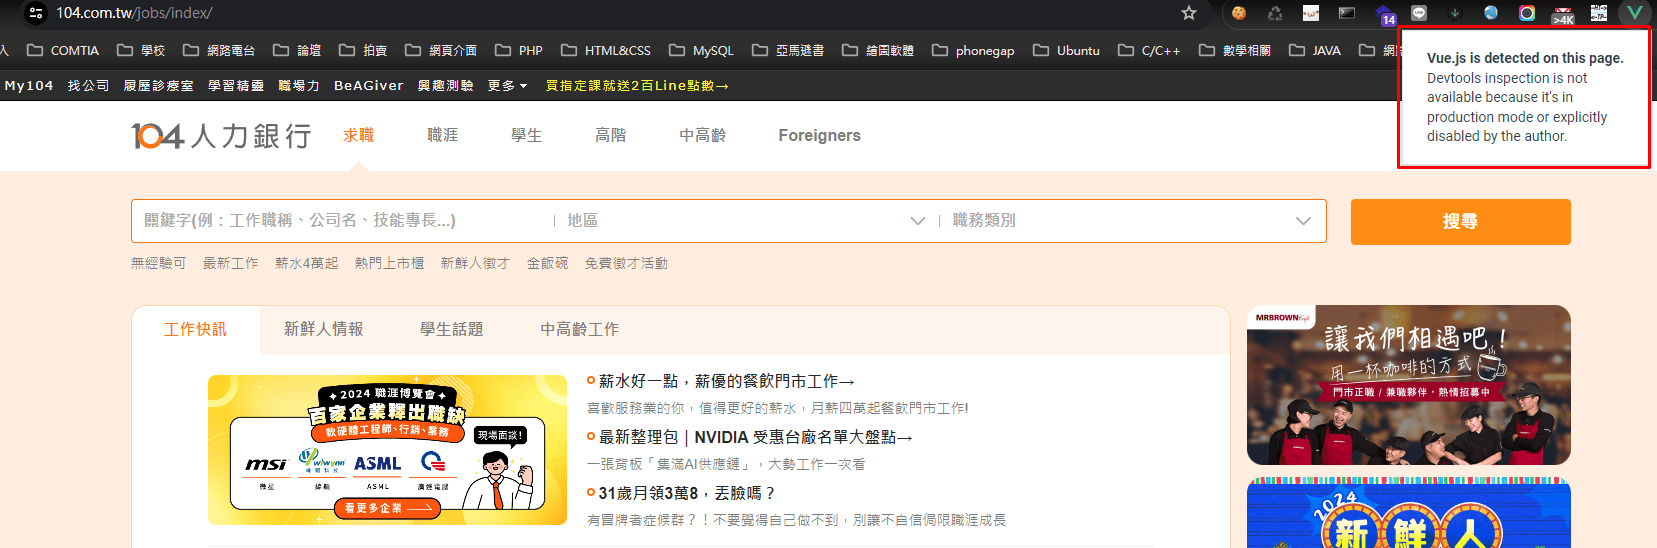Open the 拍賣 bookmark folder
1657x548 pixels.
(x=363, y=50)
